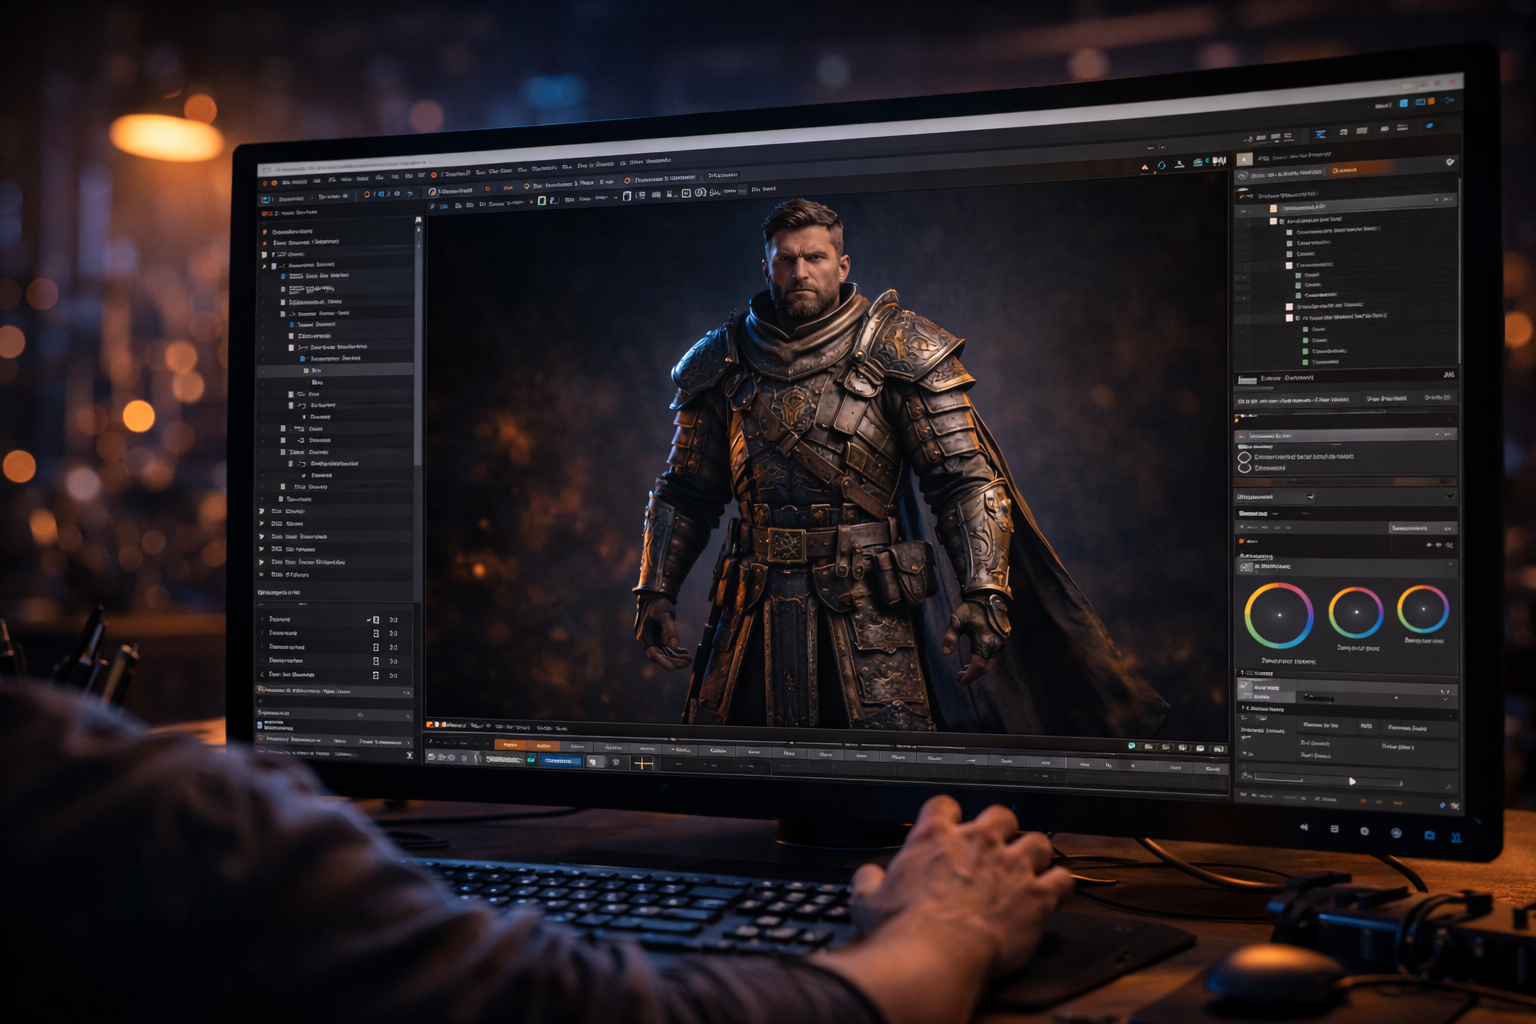Select the orange highlighted tab in the bottom timeline

pos(510,745)
